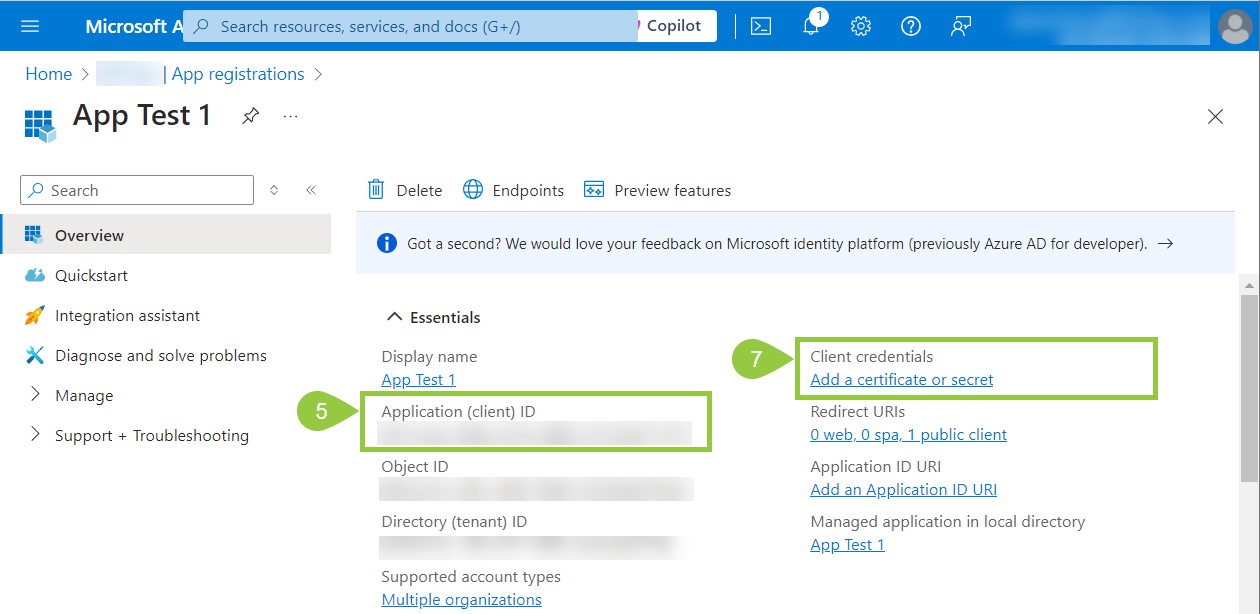Click Add a certificate or secret link

tap(902, 379)
